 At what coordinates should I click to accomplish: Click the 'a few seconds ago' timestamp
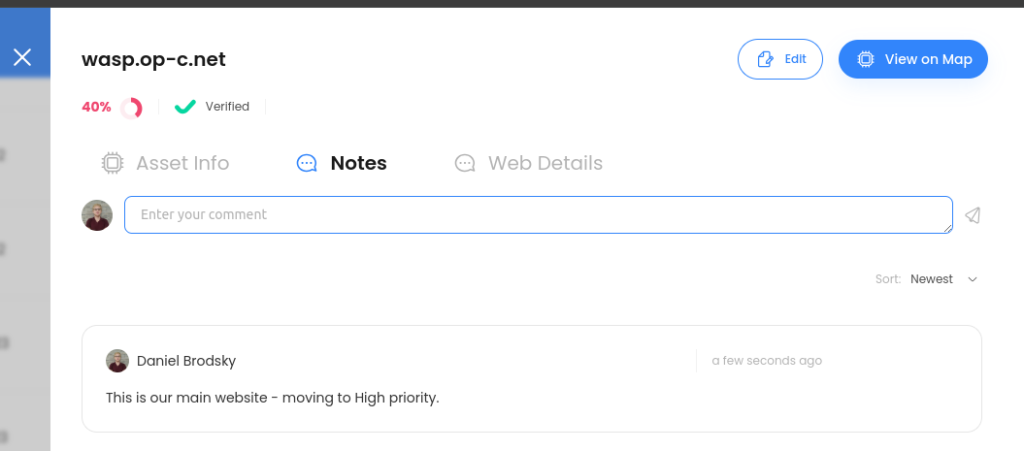767,361
